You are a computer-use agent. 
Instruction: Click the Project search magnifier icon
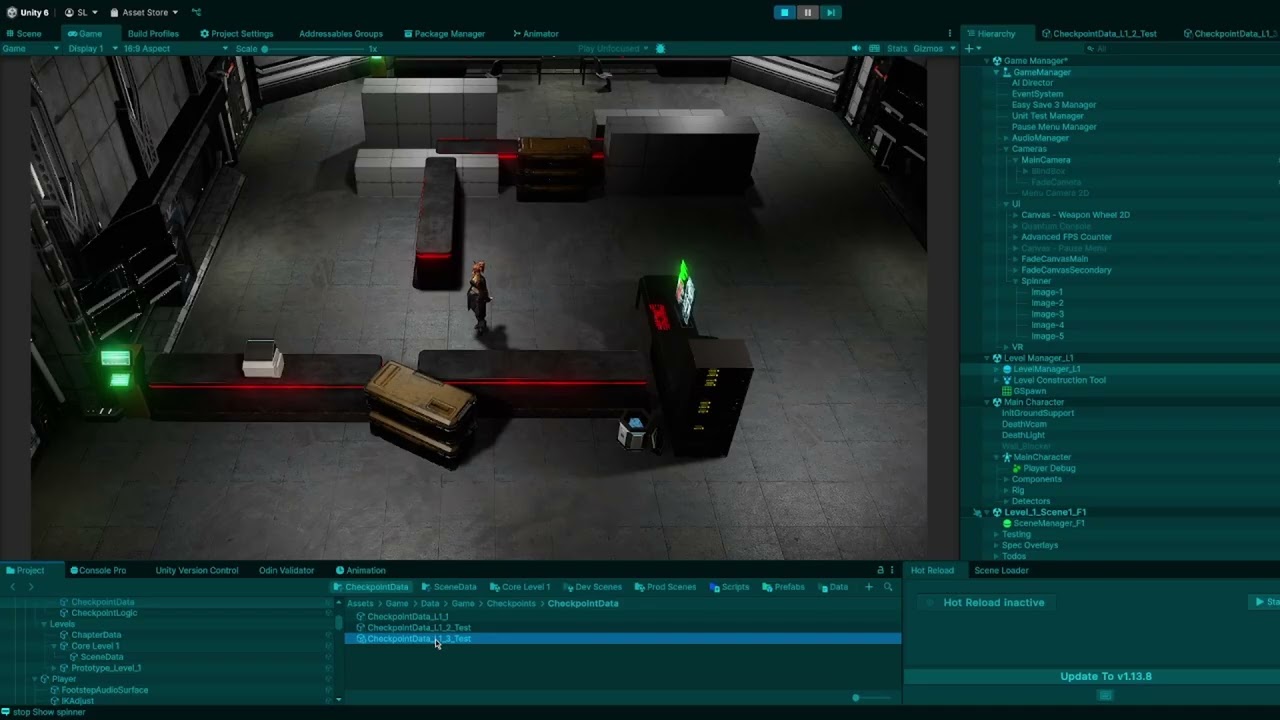888,587
